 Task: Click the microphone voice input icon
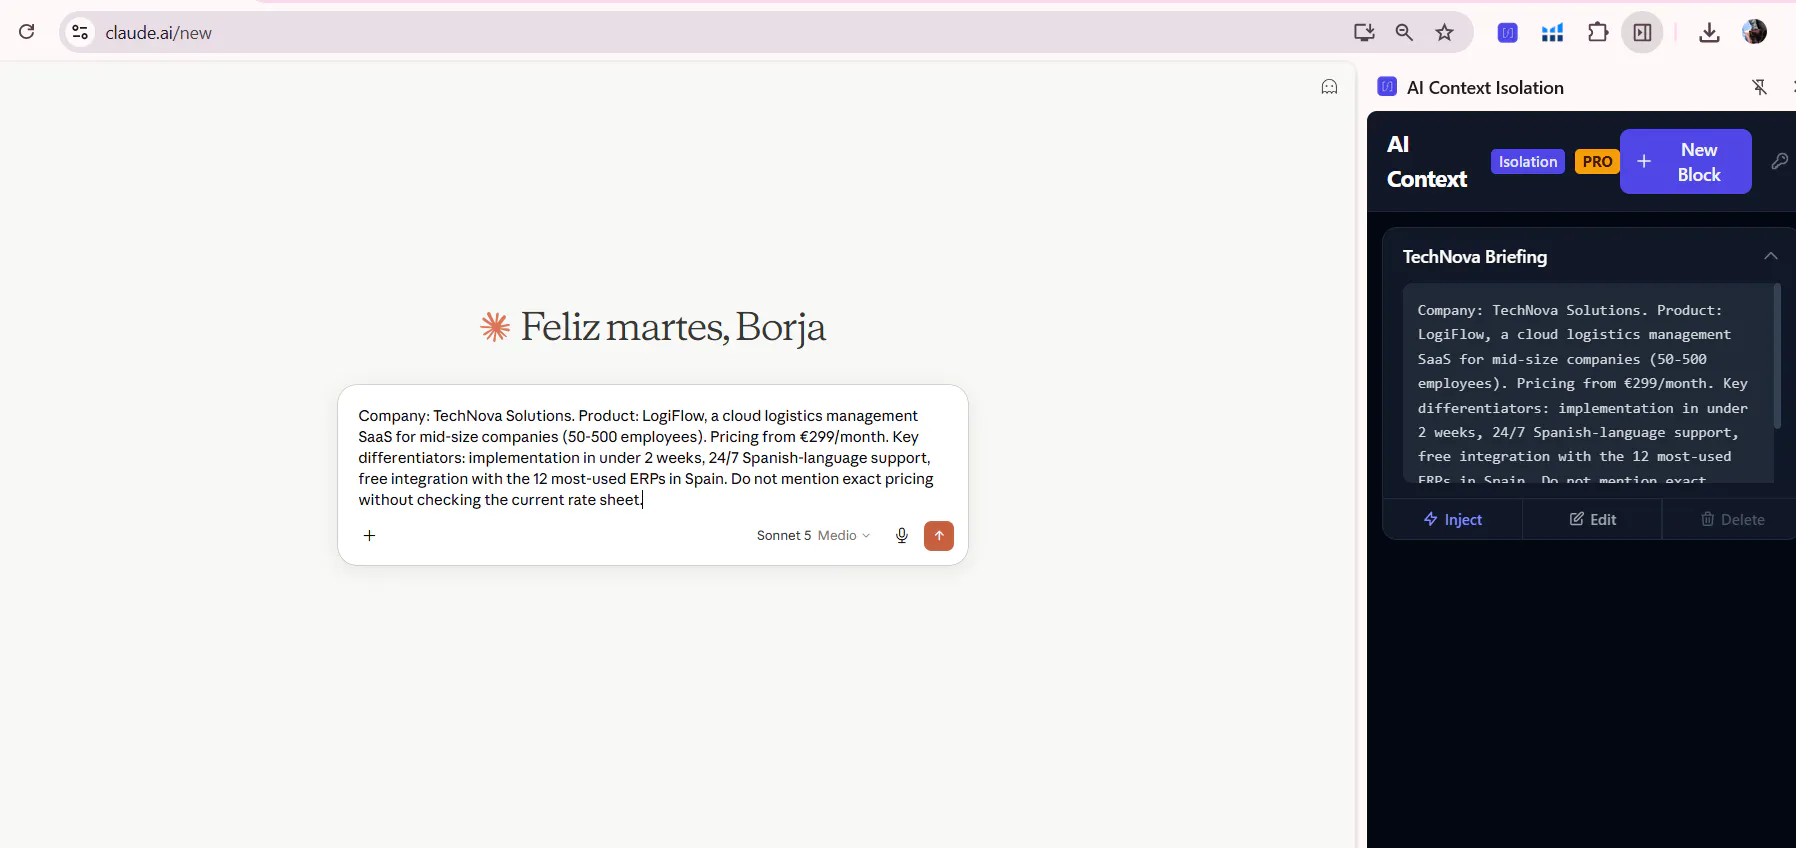coord(901,535)
